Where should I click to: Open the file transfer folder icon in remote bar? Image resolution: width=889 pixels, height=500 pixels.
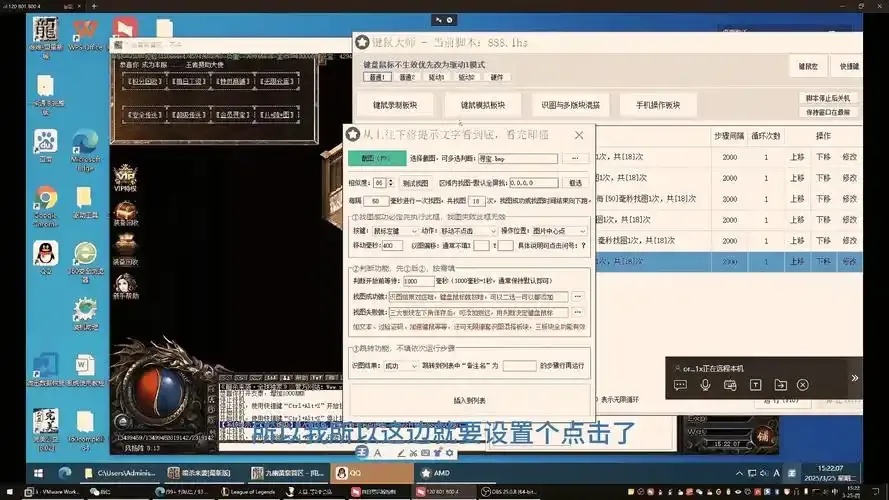click(781, 385)
